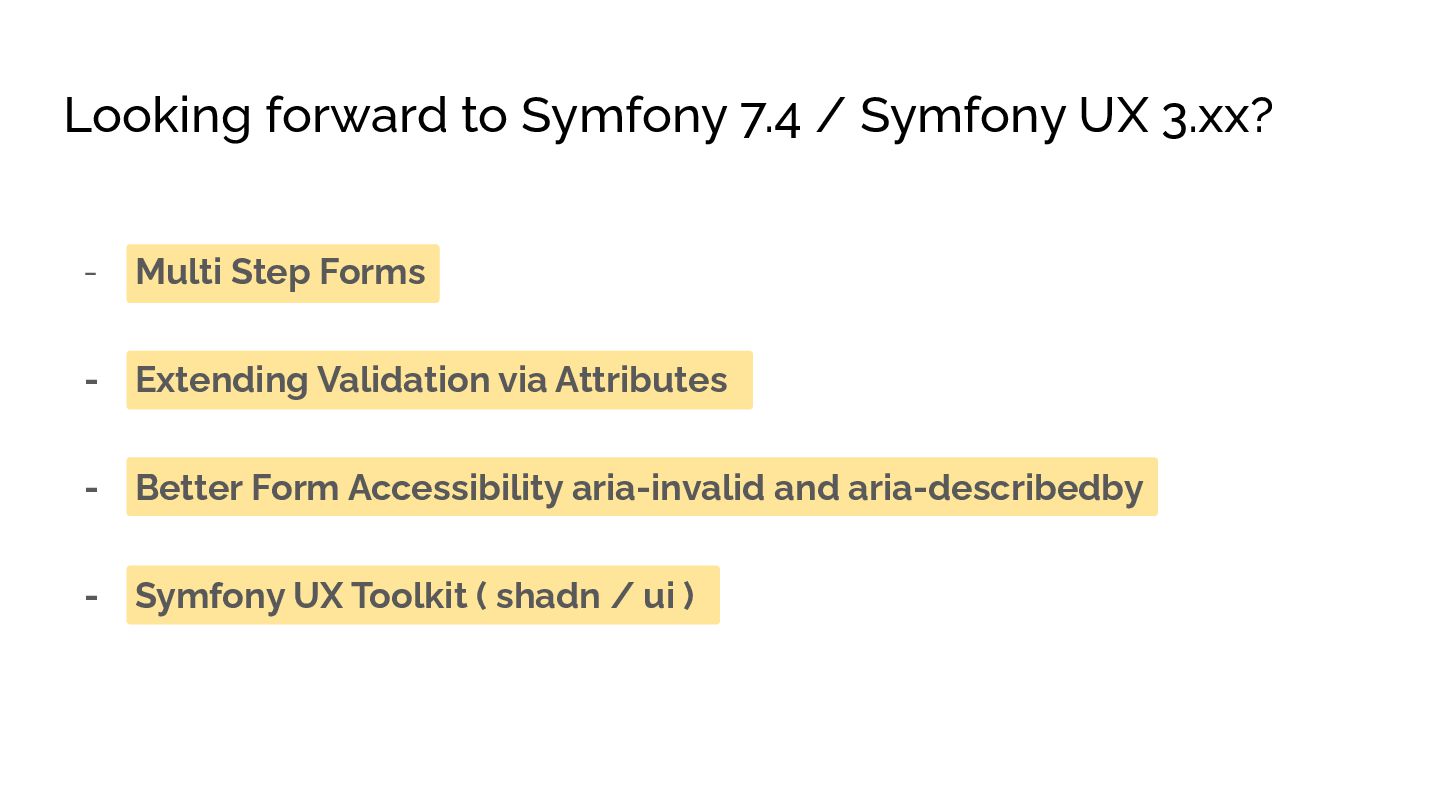Click the dash before Symfony UX Toolkit
Screen dimensions: 1440x810
click(x=91, y=597)
